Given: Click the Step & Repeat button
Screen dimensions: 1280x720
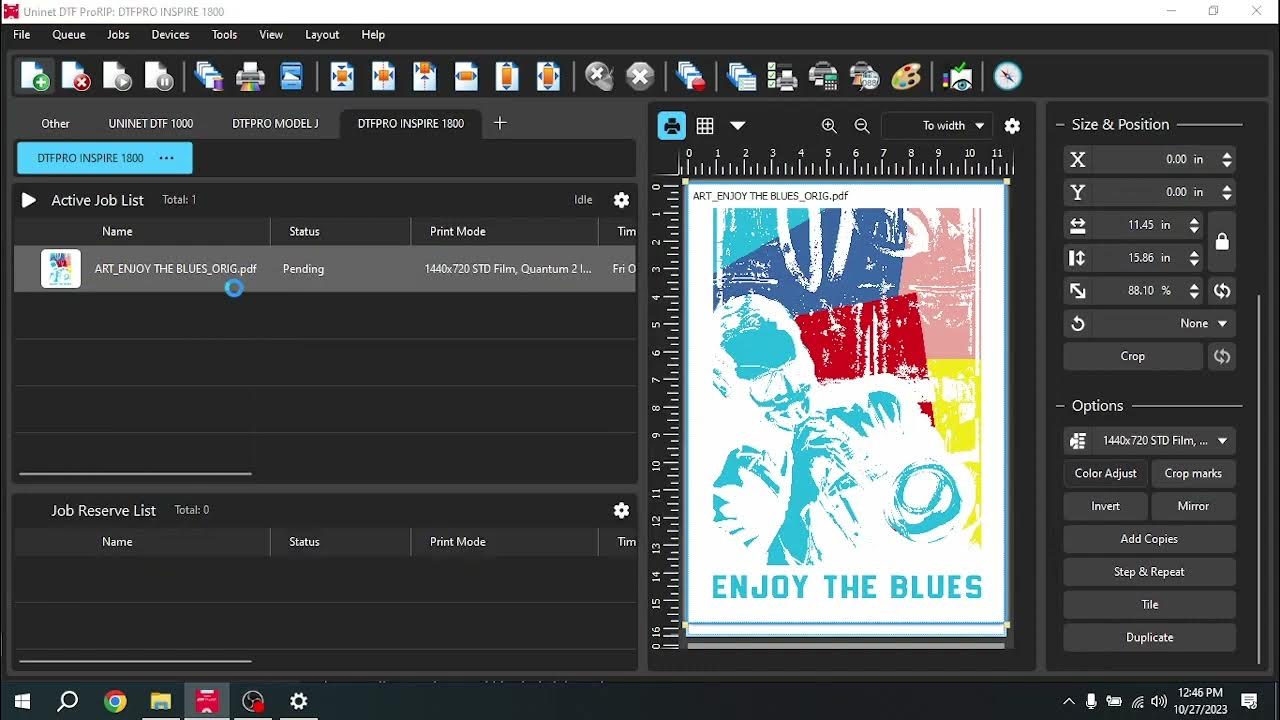Looking at the screenshot, I should point(1149,572).
